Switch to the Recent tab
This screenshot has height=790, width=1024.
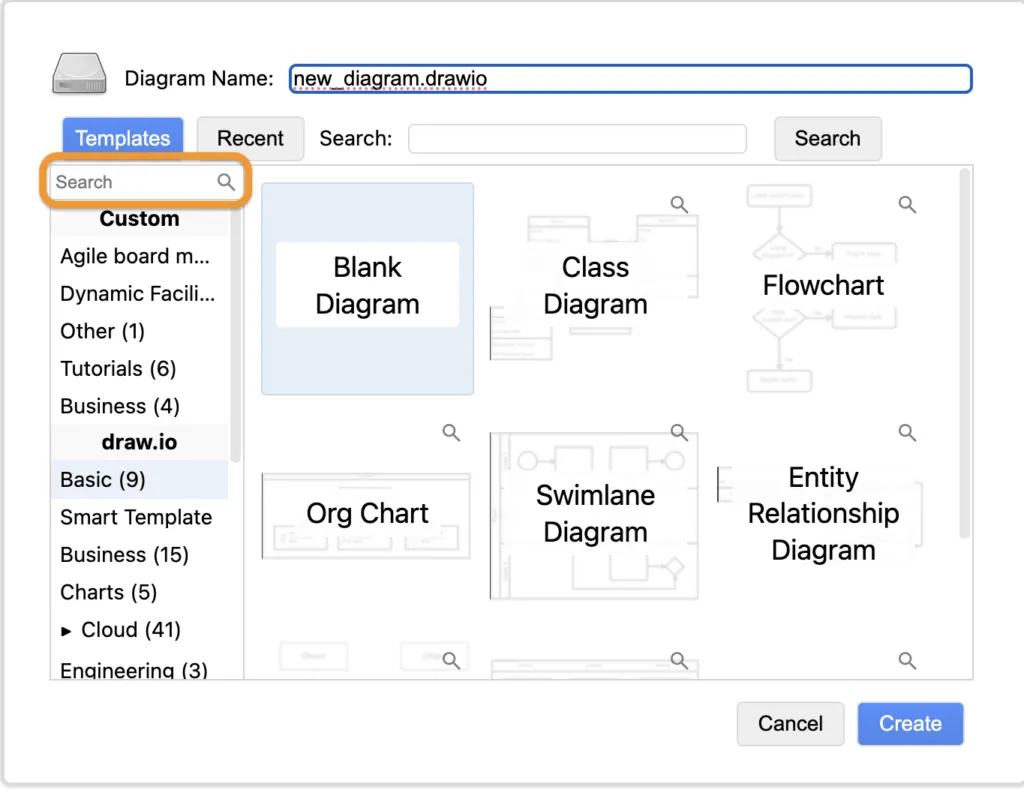[x=250, y=138]
